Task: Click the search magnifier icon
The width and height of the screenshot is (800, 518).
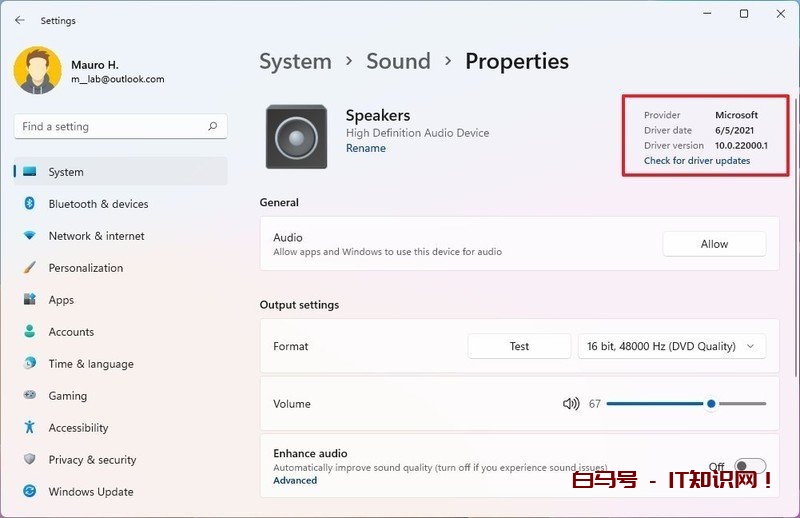Action: pos(212,127)
